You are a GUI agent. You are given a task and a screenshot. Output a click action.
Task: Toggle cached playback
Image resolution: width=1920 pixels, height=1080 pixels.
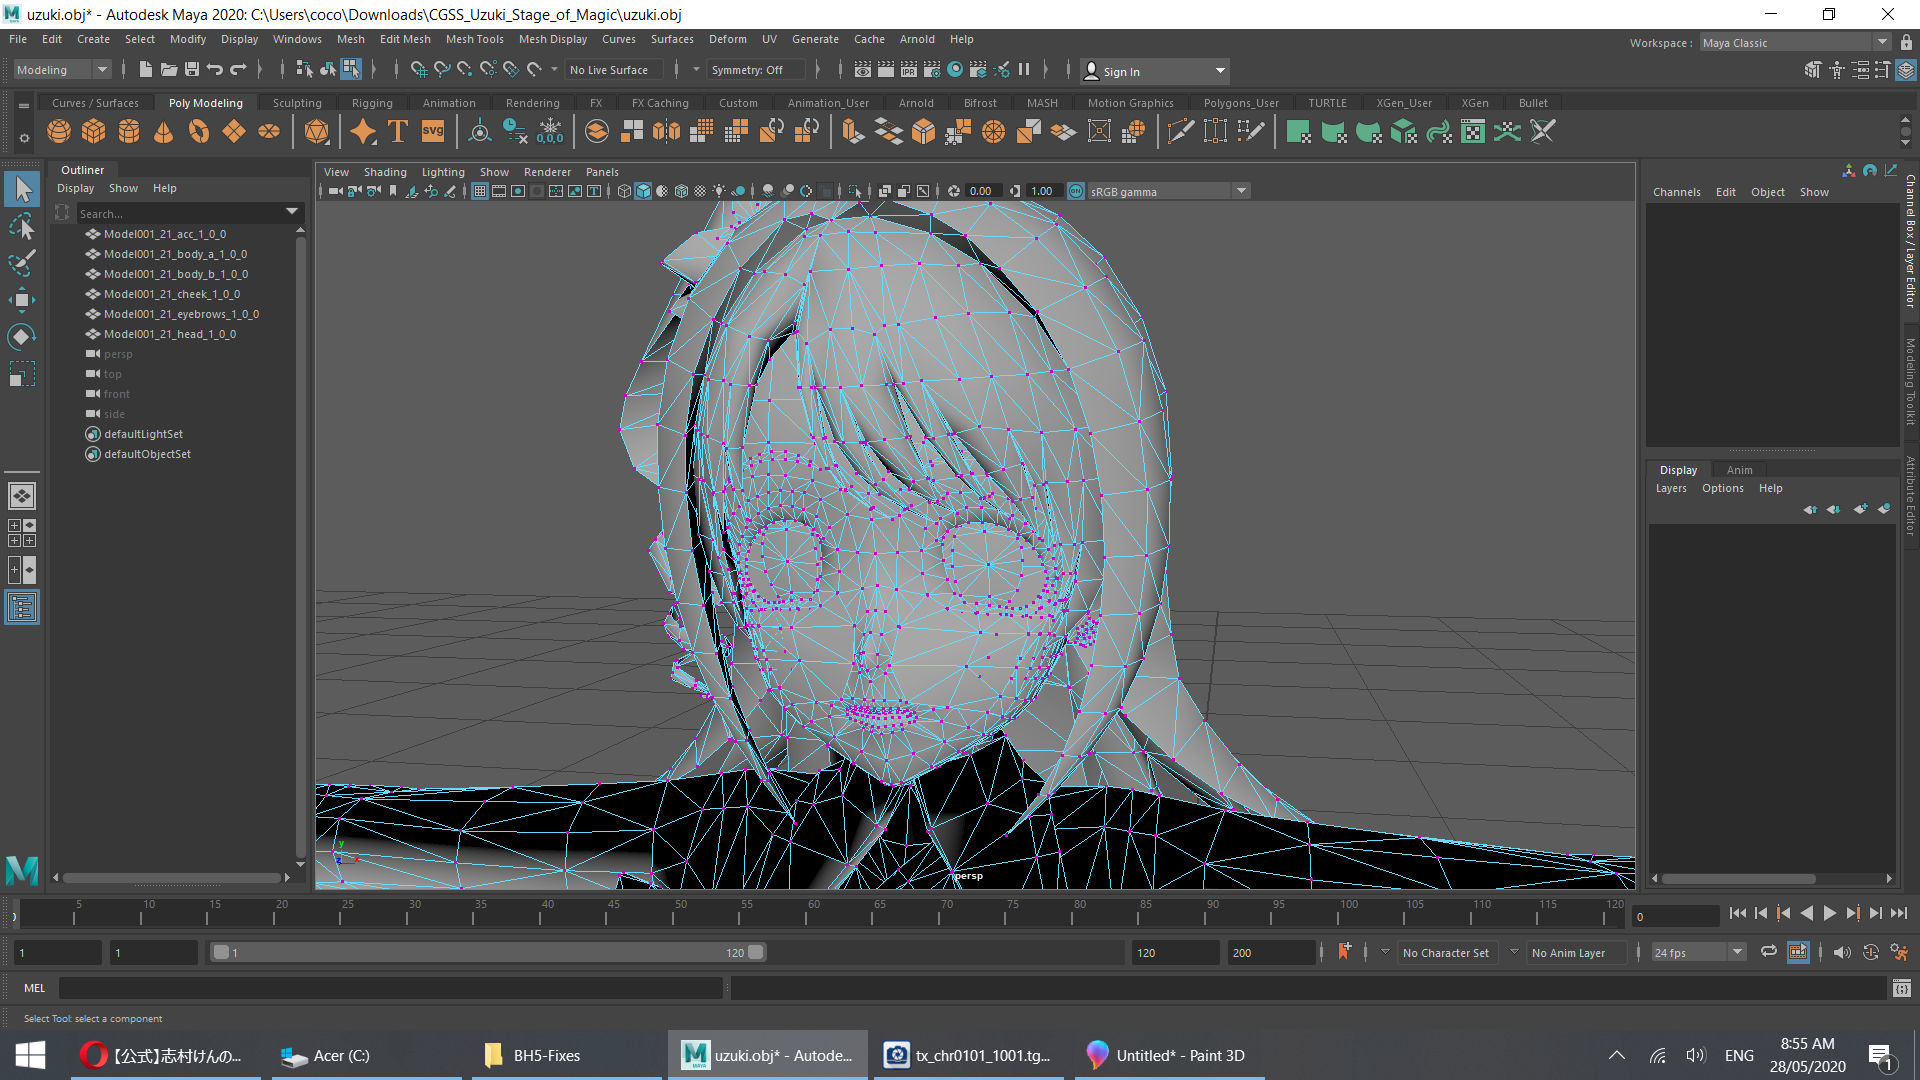1798,952
